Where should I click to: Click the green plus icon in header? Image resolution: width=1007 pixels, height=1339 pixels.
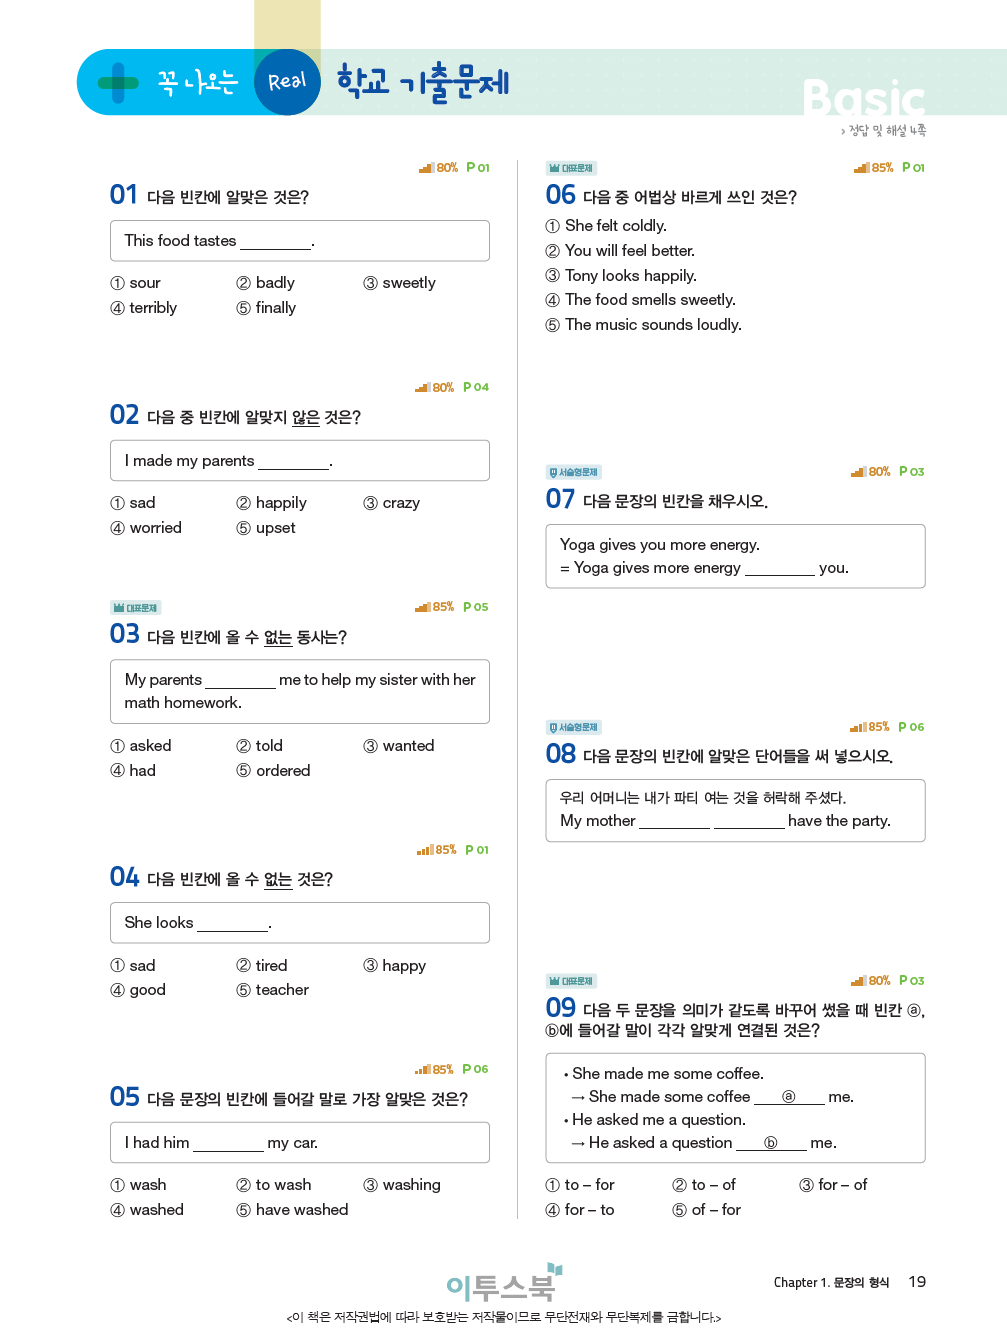pos(118,83)
